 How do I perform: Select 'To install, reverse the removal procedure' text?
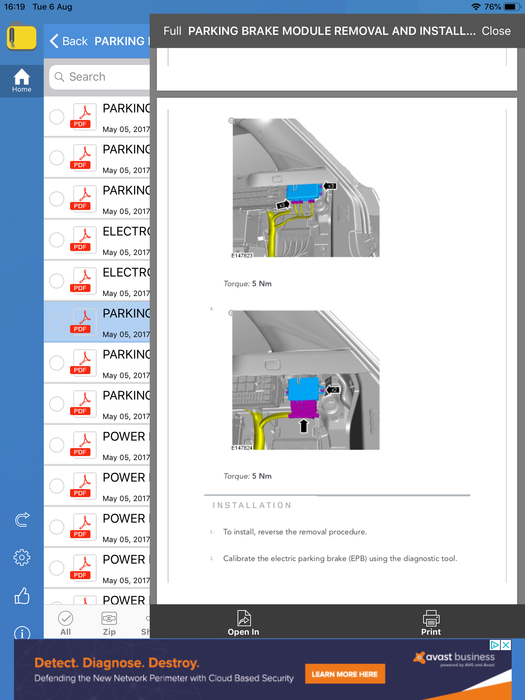pyautogui.click(x=295, y=532)
